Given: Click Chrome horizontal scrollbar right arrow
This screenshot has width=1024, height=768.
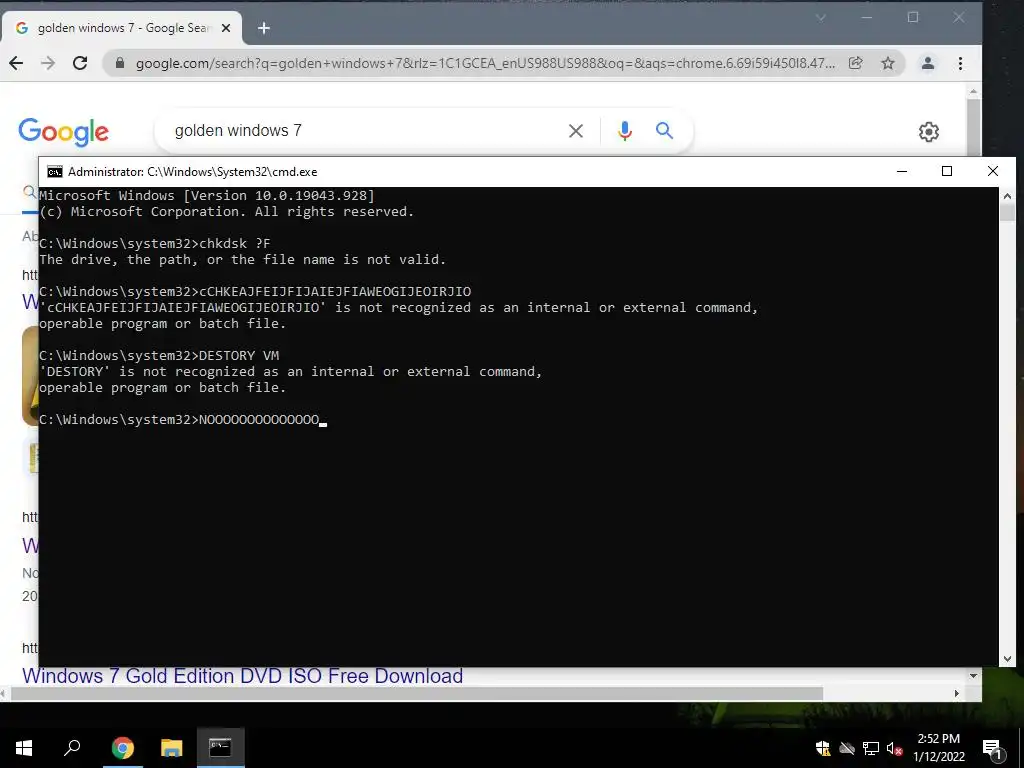Looking at the screenshot, I should click(x=957, y=694).
